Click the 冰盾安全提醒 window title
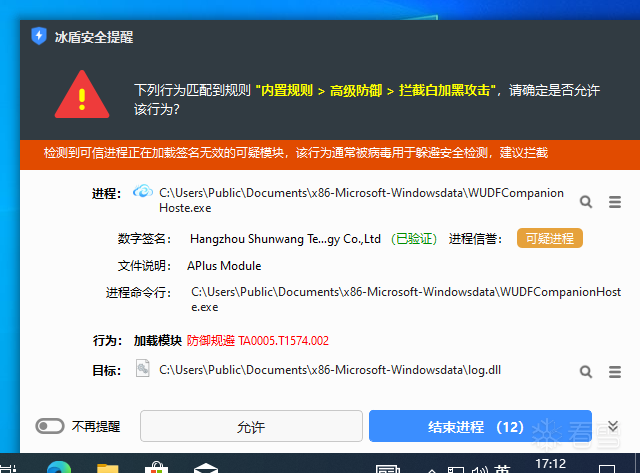 click(94, 37)
